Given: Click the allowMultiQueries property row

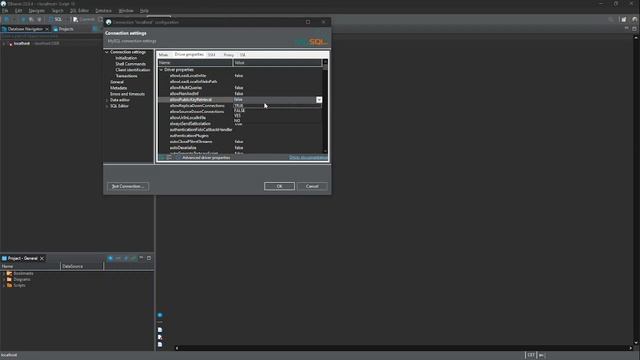Looking at the screenshot, I should [x=240, y=88].
